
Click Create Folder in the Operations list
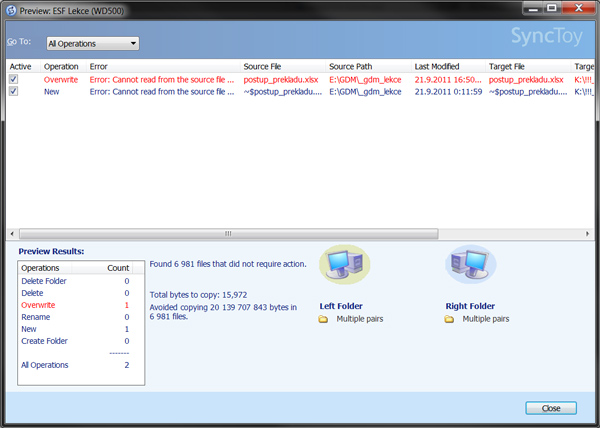pyautogui.click(x=45, y=341)
